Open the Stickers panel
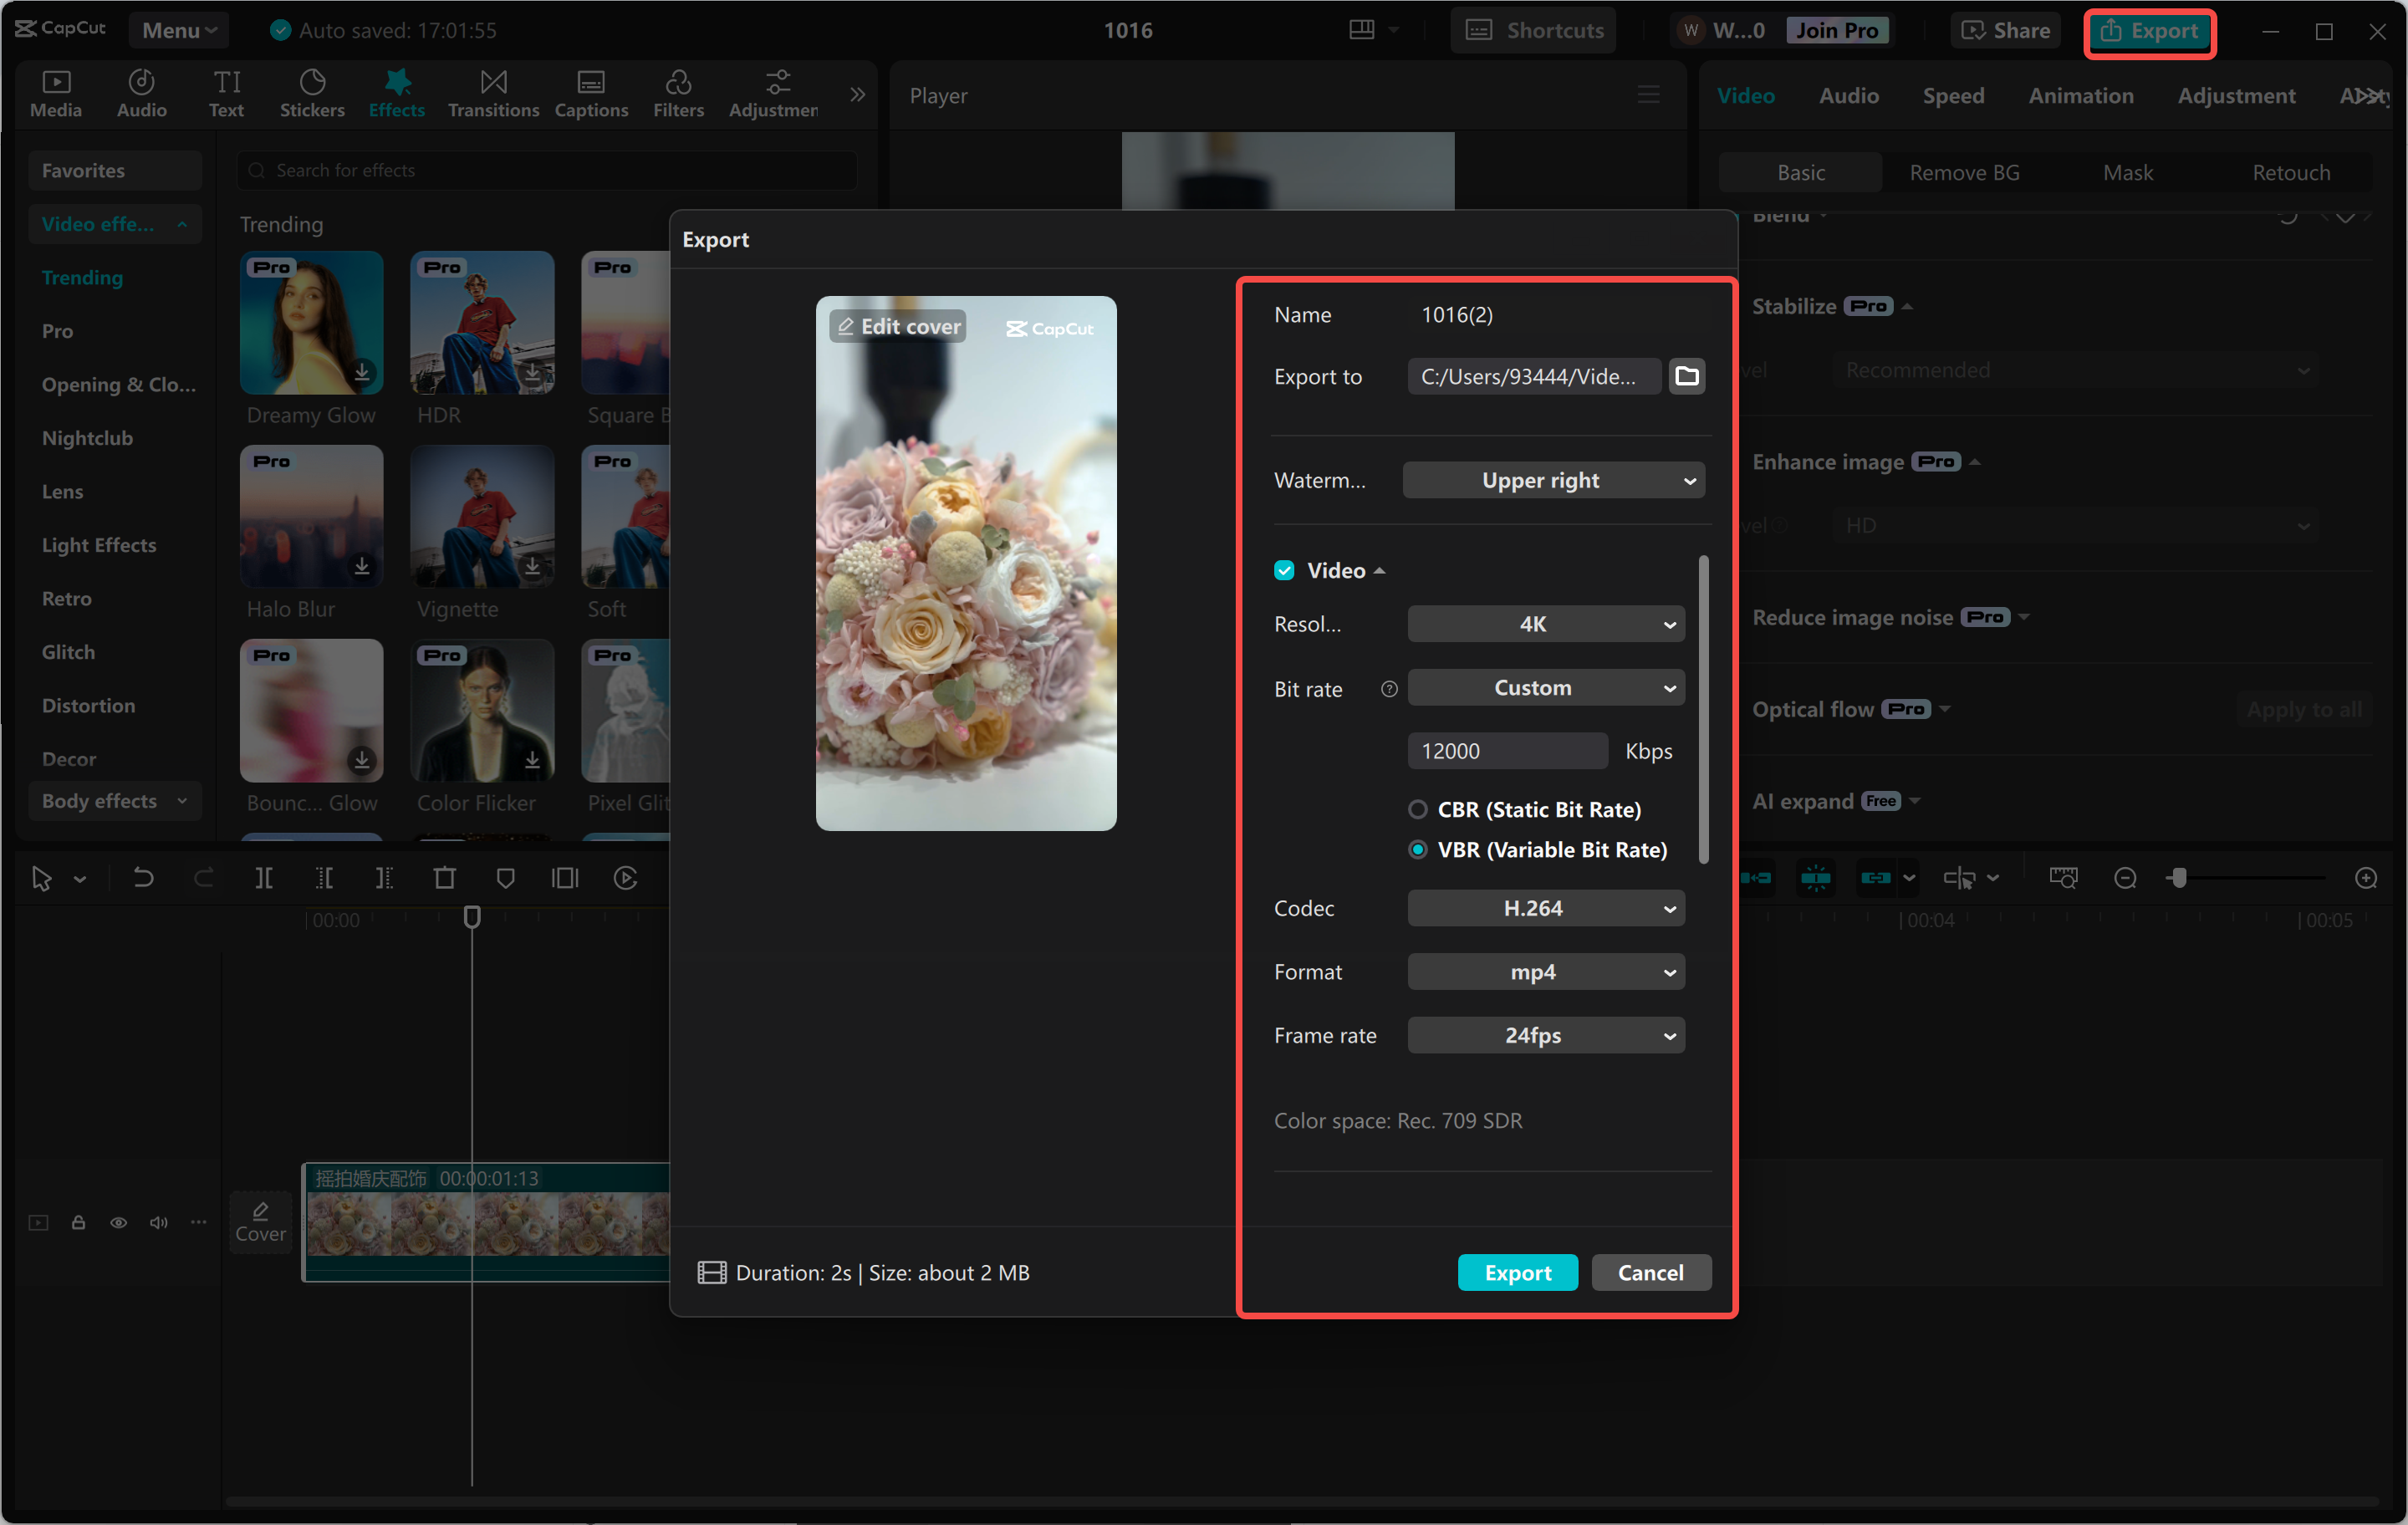This screenshot has height=1525, width=2408. [312, 93]
